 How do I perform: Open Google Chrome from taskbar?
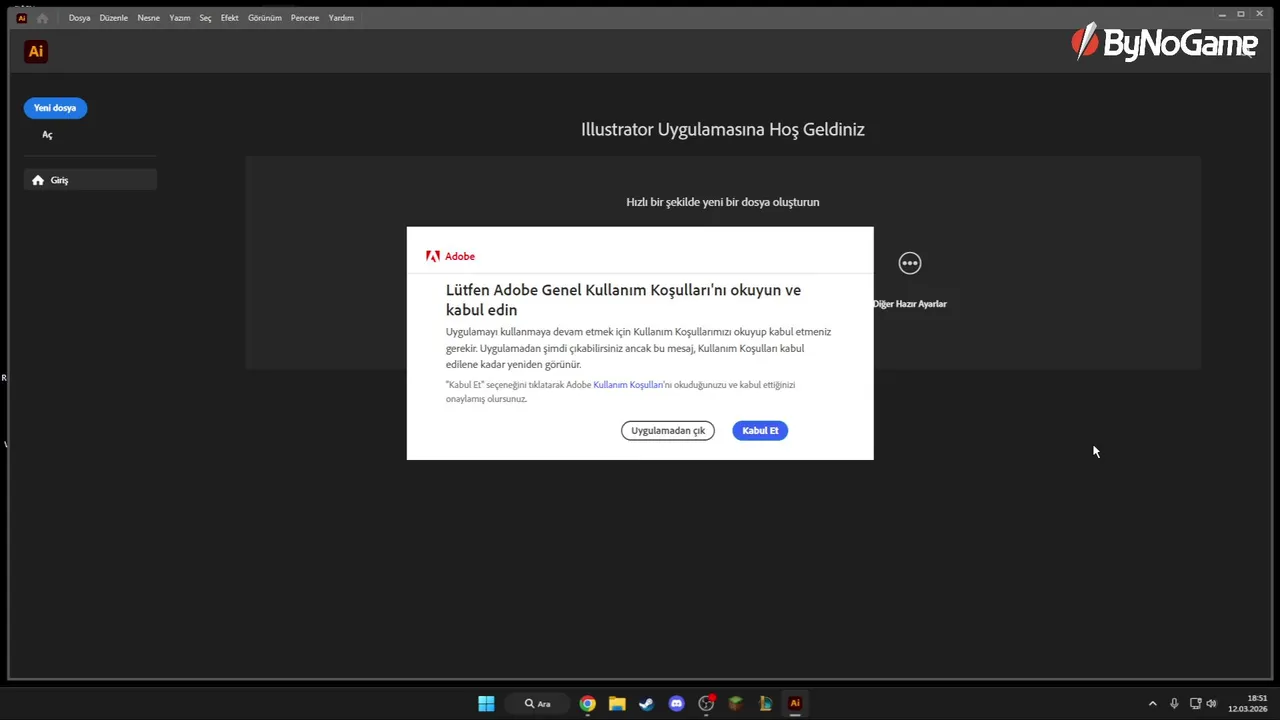click(x=588, y=703)
